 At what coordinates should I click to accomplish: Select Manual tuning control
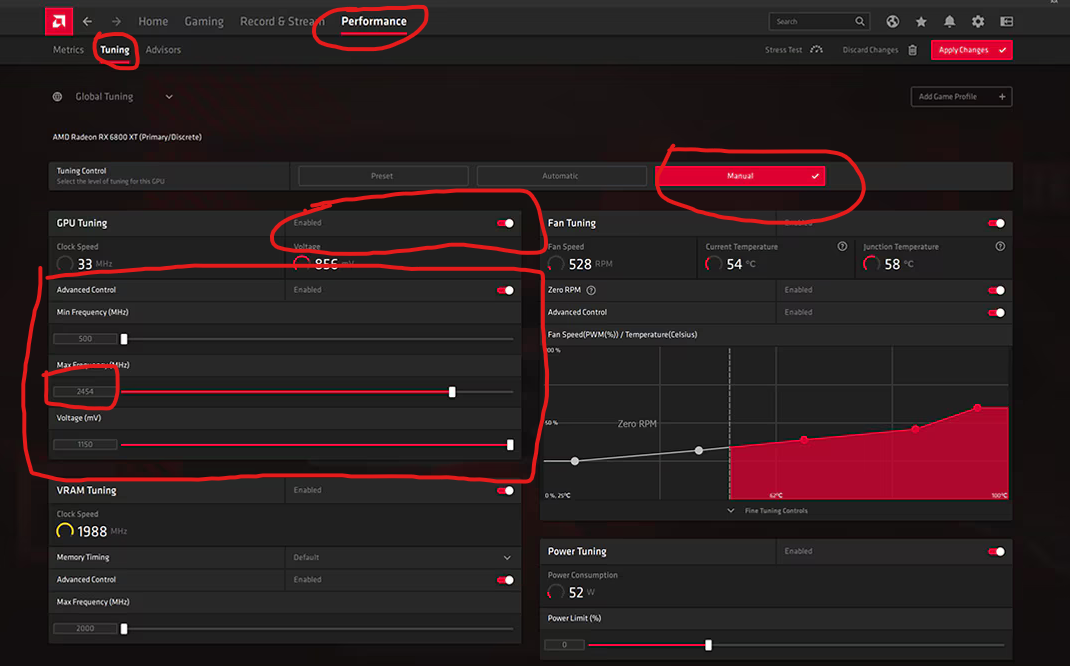[x=740, y=176]
